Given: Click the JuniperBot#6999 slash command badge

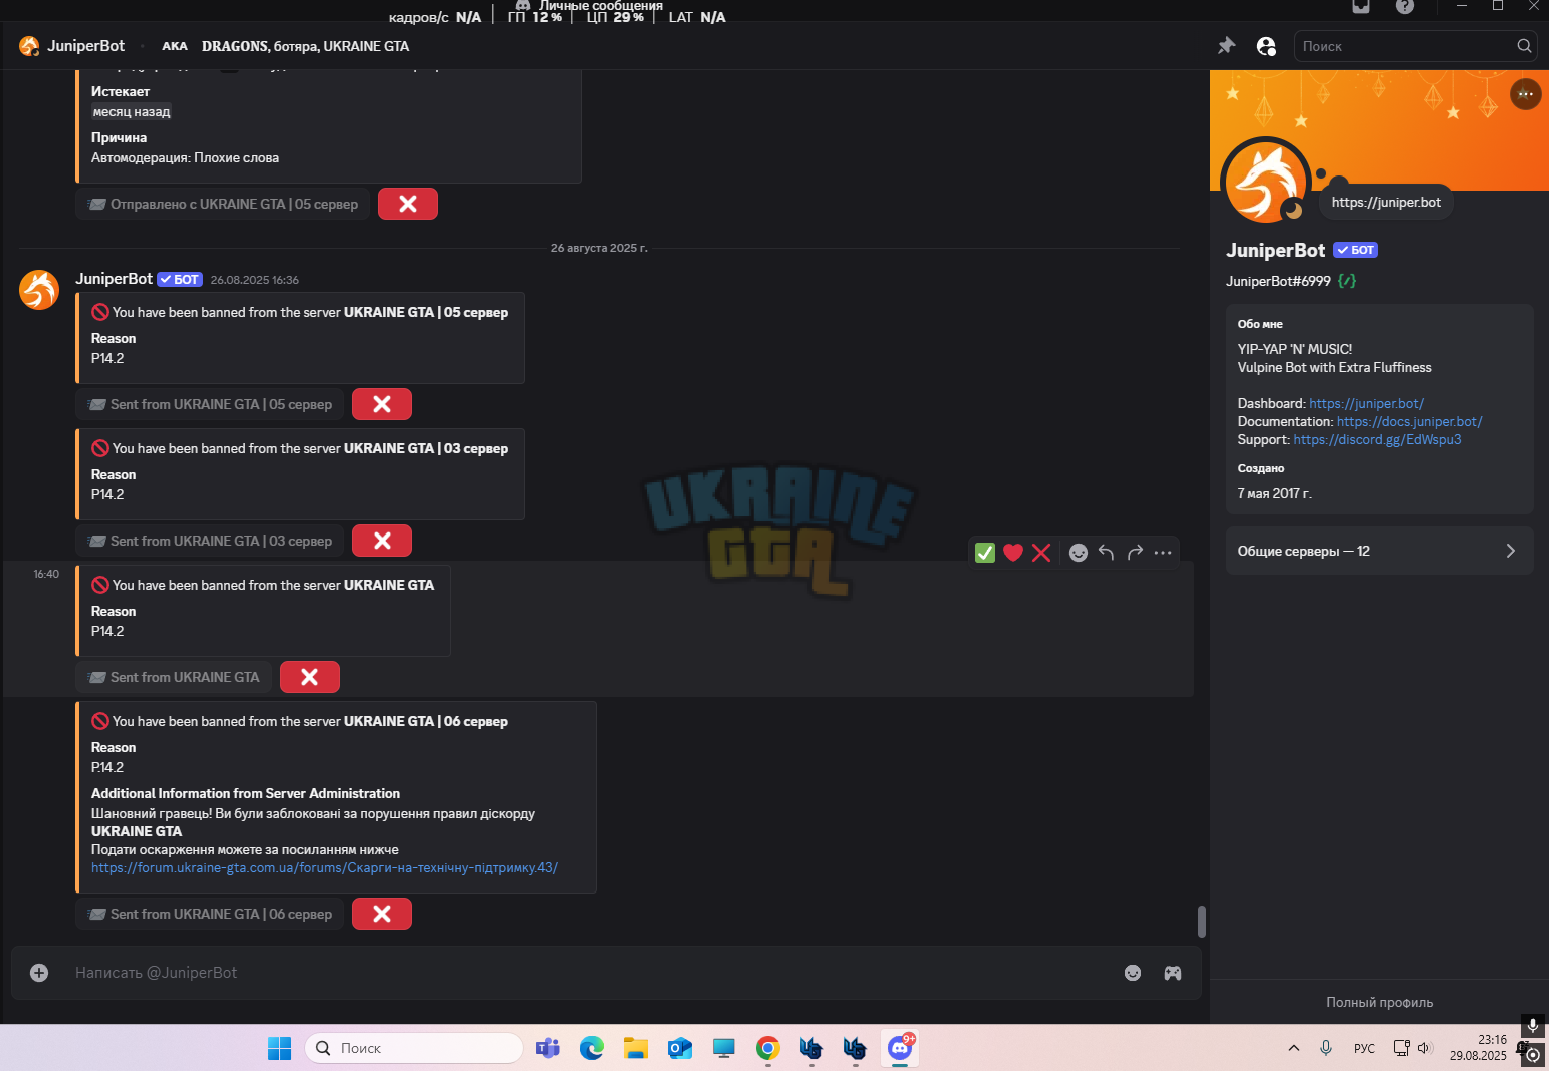Looking at the screenshot, I should point(1347,281).
